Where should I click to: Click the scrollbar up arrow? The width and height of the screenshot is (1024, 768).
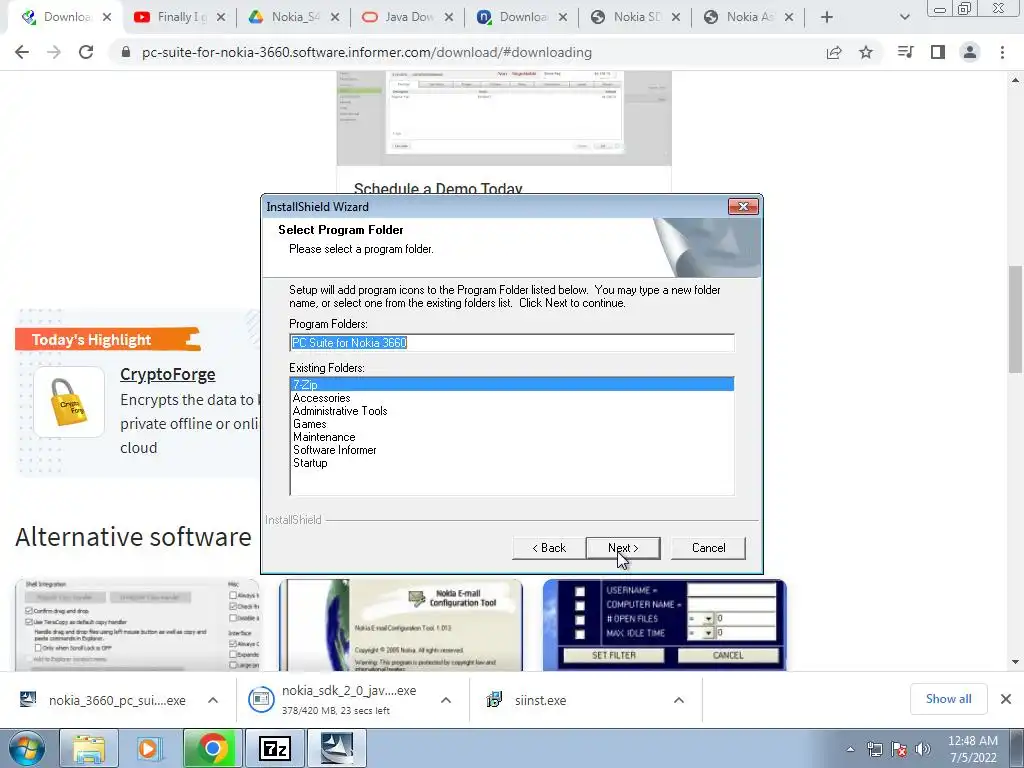tap(1016, 80)
